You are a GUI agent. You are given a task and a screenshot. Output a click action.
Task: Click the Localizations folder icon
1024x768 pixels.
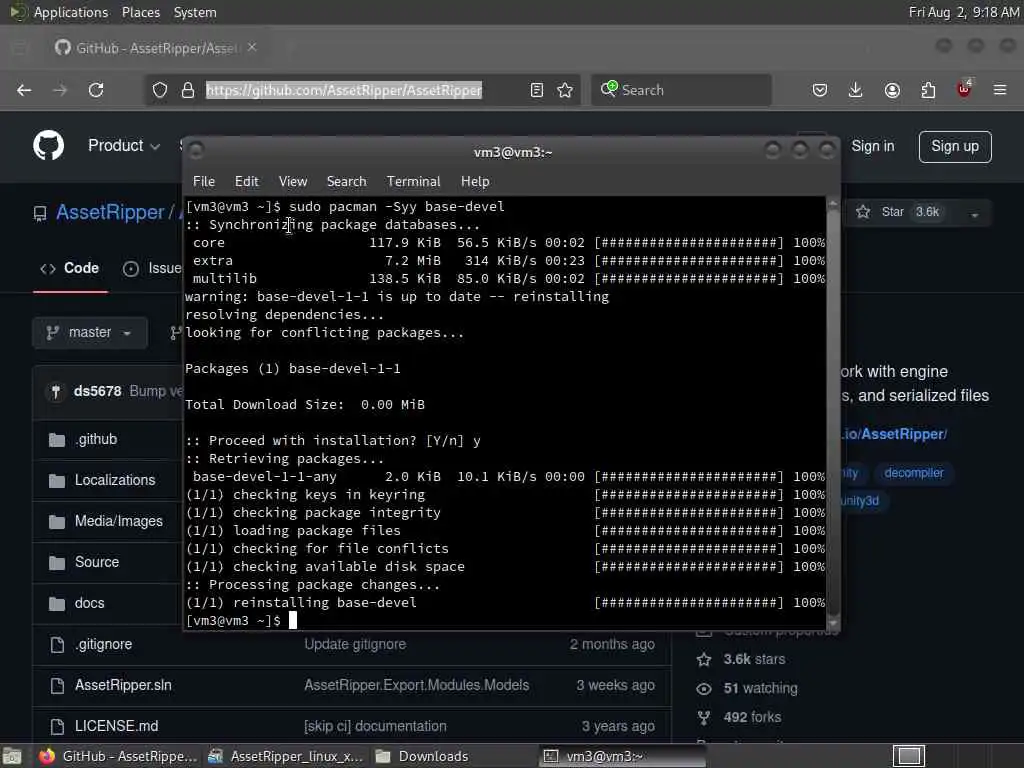tap(57, 481)
